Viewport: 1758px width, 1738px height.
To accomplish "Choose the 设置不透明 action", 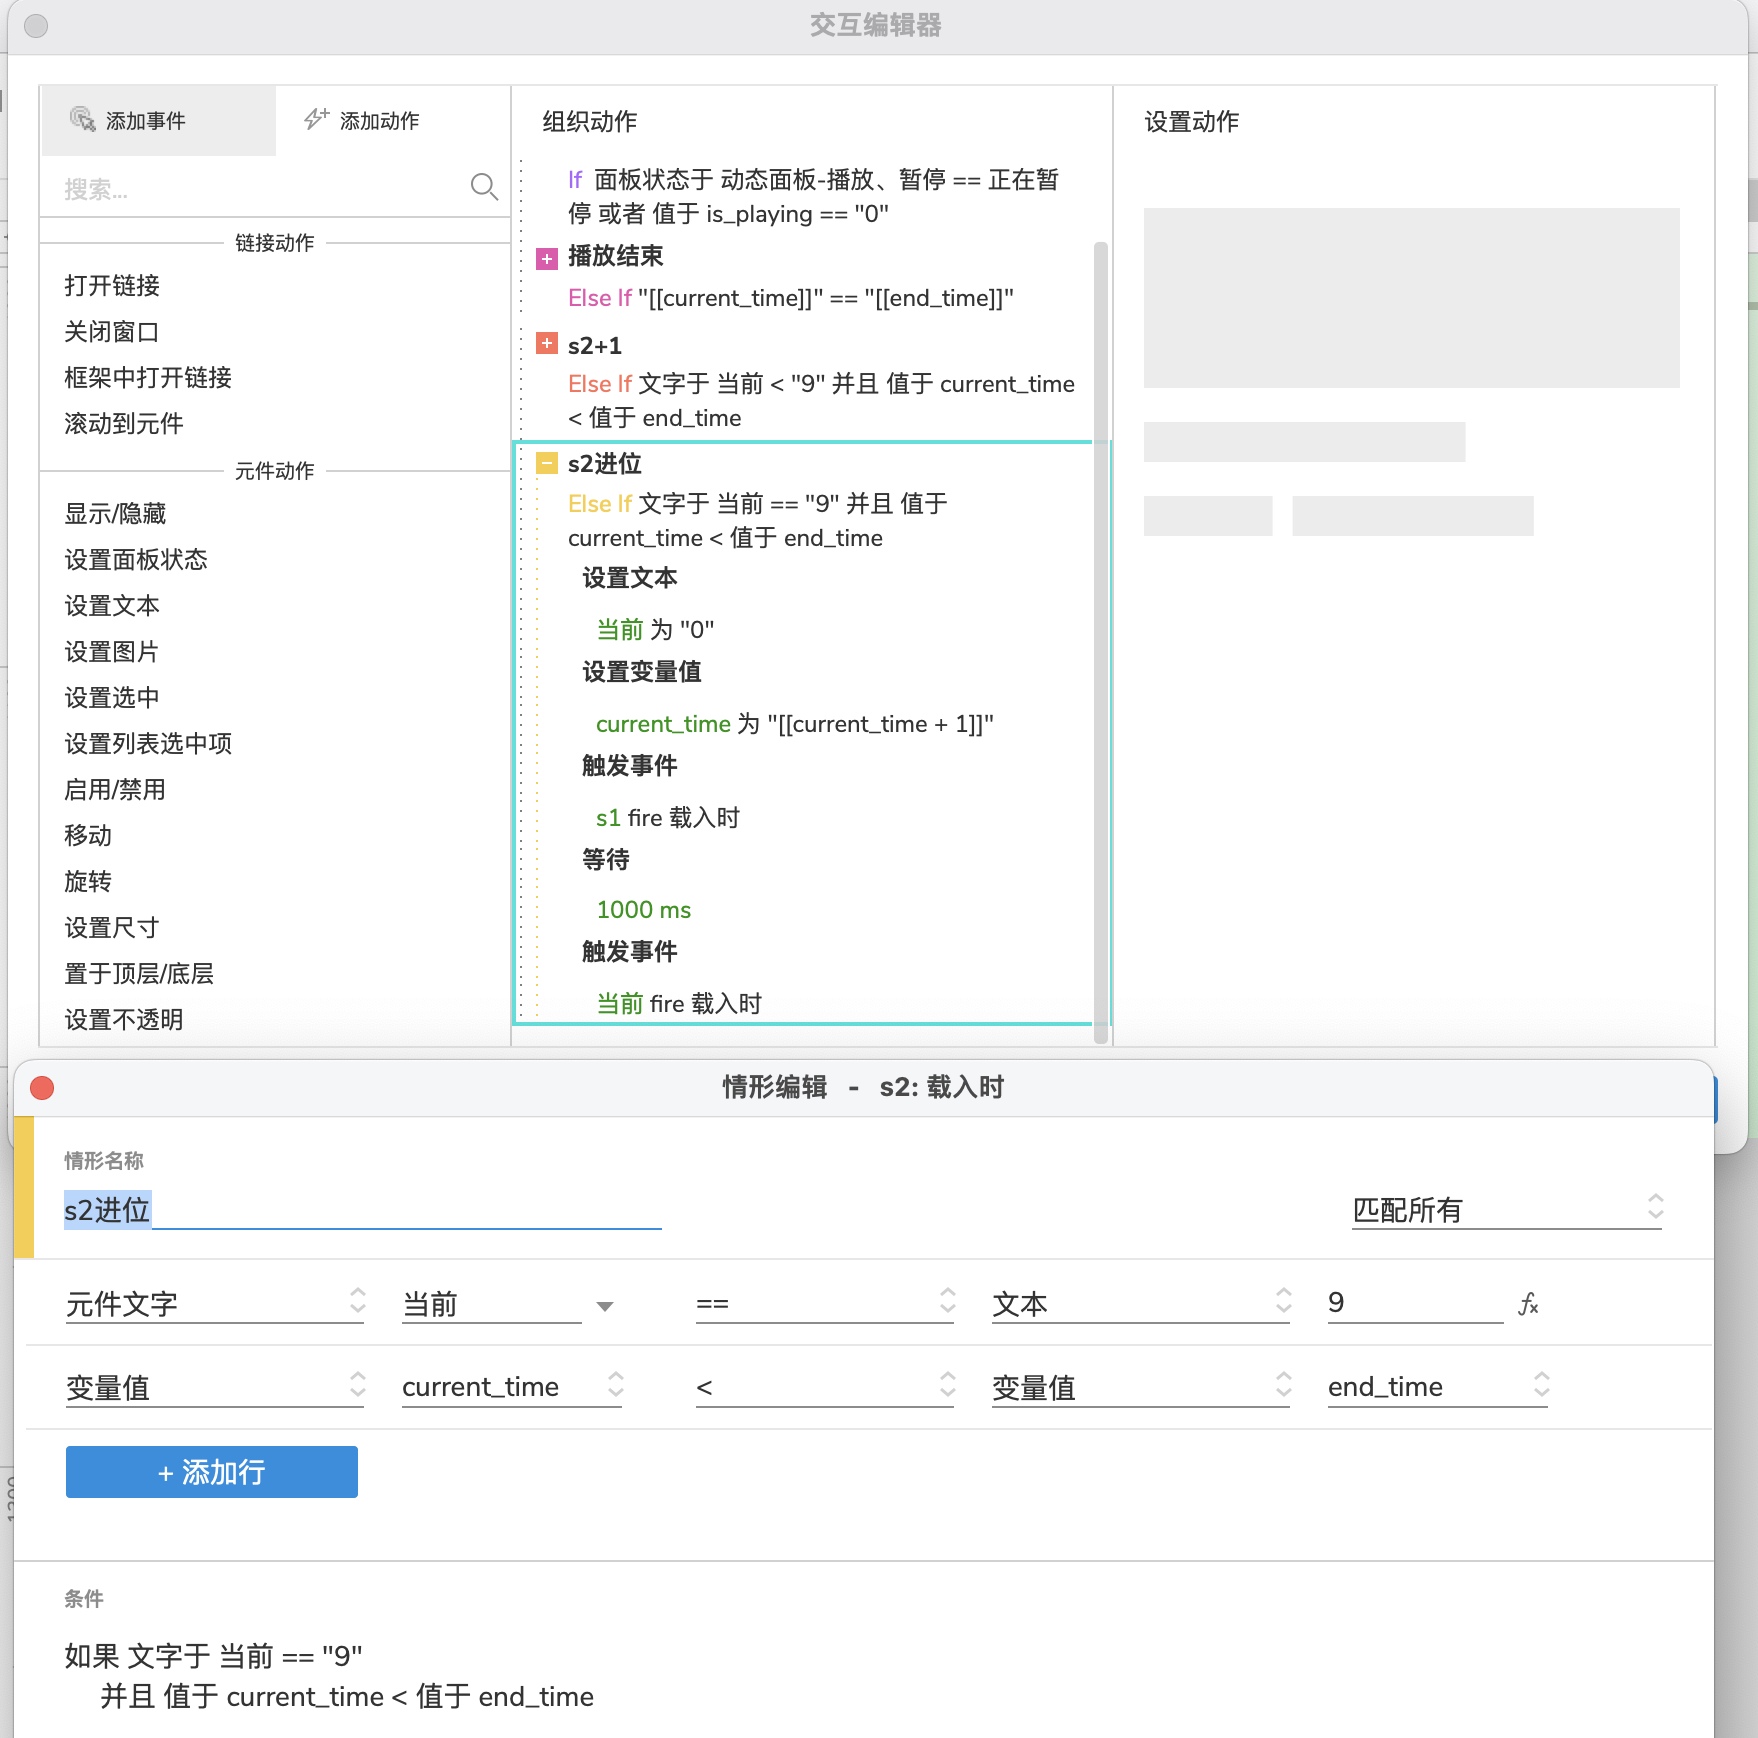I will (124, 1020).
